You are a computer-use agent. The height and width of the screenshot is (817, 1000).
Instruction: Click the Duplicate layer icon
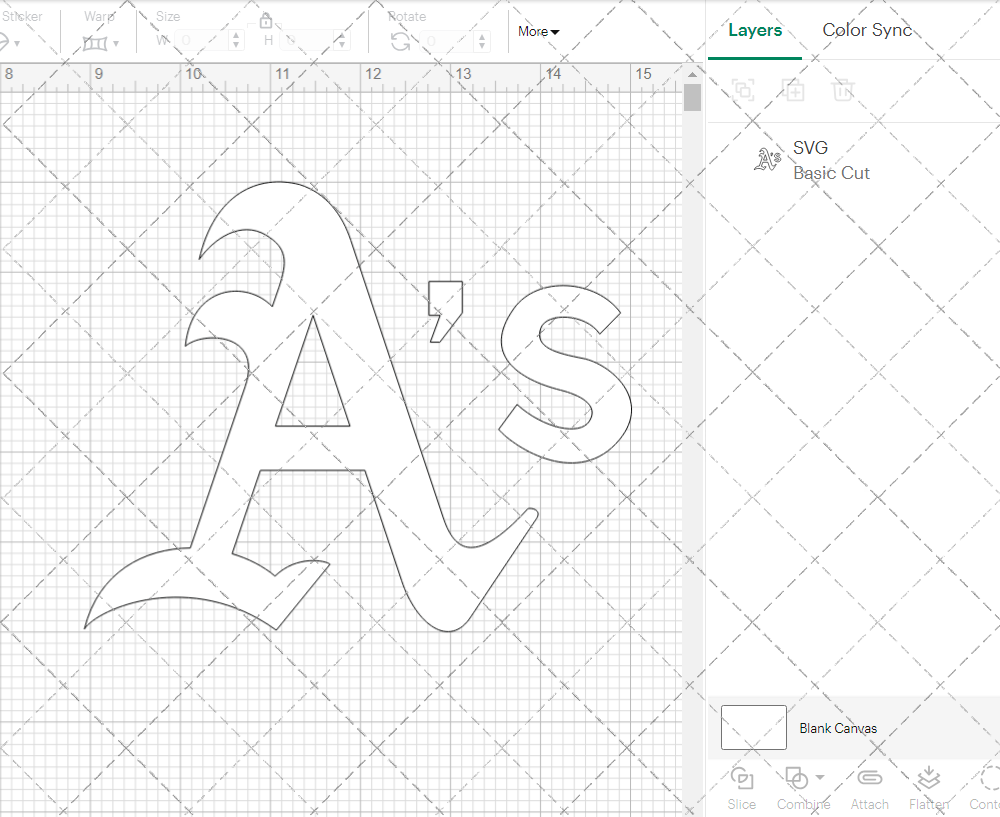pos(793,90)
